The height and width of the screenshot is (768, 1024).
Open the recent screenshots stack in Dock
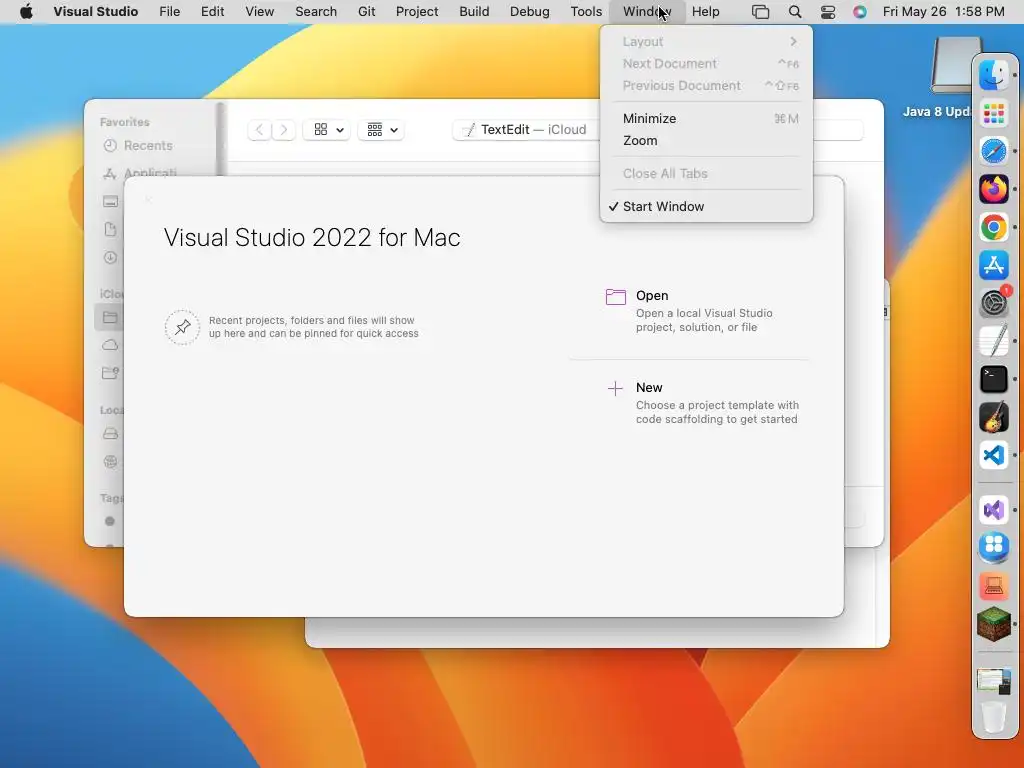point(994,680)
